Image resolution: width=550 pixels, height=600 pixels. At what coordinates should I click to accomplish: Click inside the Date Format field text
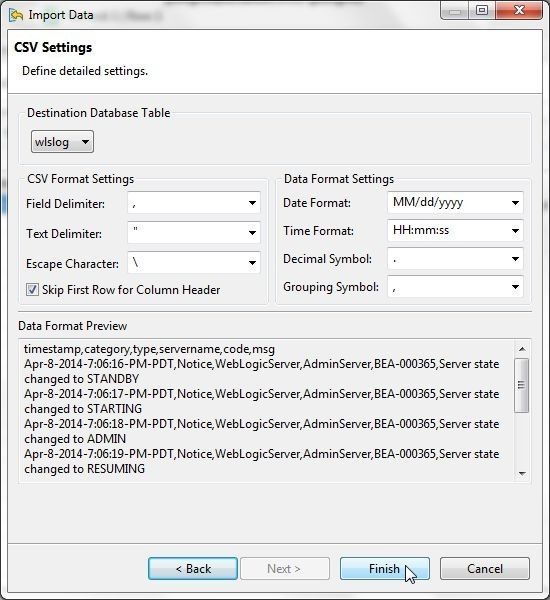[428, 202]
